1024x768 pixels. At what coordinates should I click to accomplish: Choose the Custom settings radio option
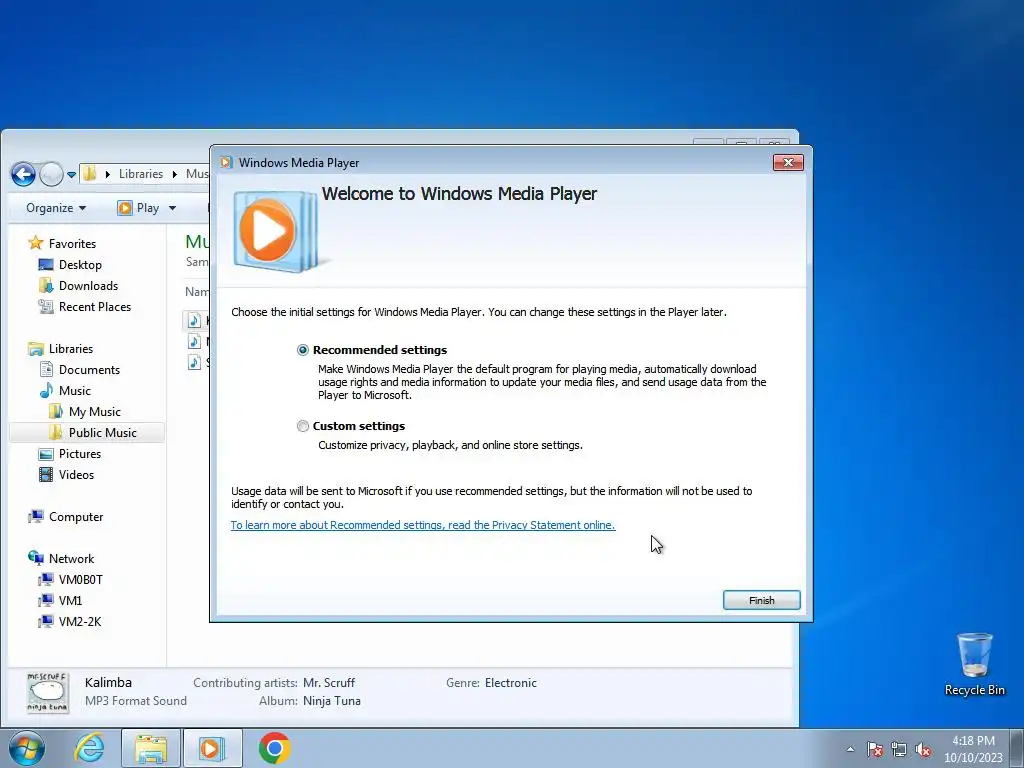click(x=302, y=426)
